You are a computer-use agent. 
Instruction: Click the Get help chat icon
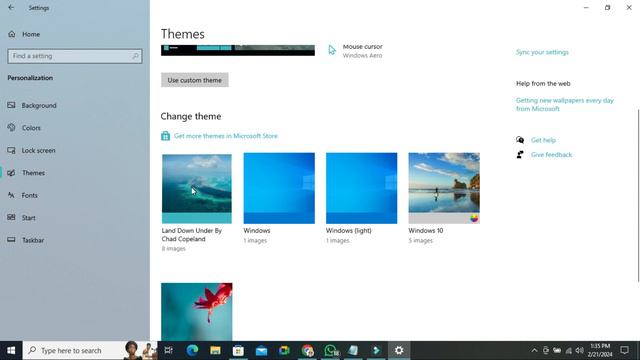tap(520, 140)
